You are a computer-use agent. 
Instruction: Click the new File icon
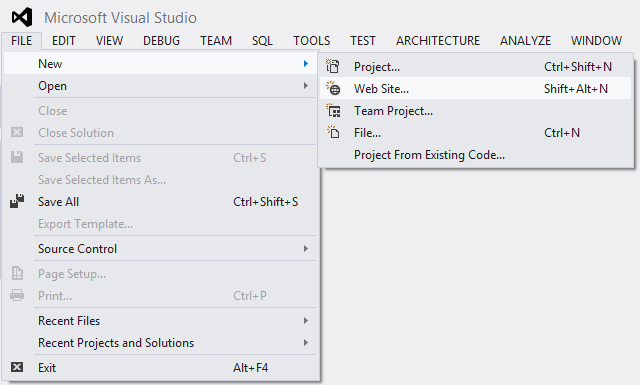(x=333, y=132)
